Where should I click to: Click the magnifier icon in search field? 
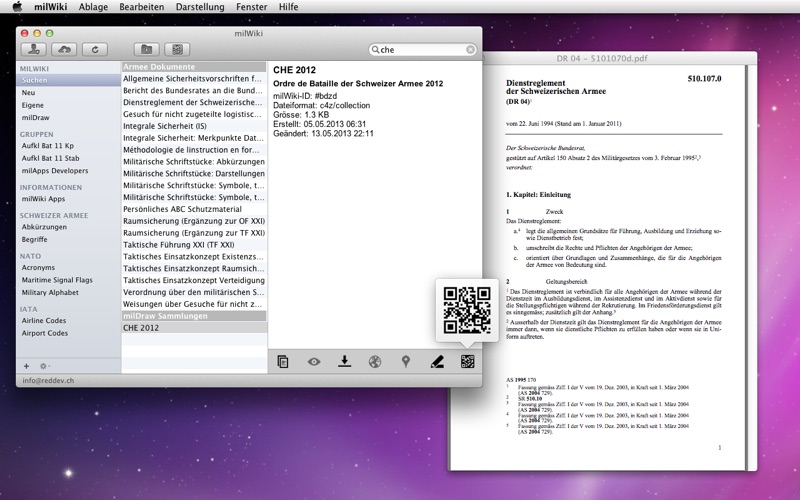click(x=375, y=49)
